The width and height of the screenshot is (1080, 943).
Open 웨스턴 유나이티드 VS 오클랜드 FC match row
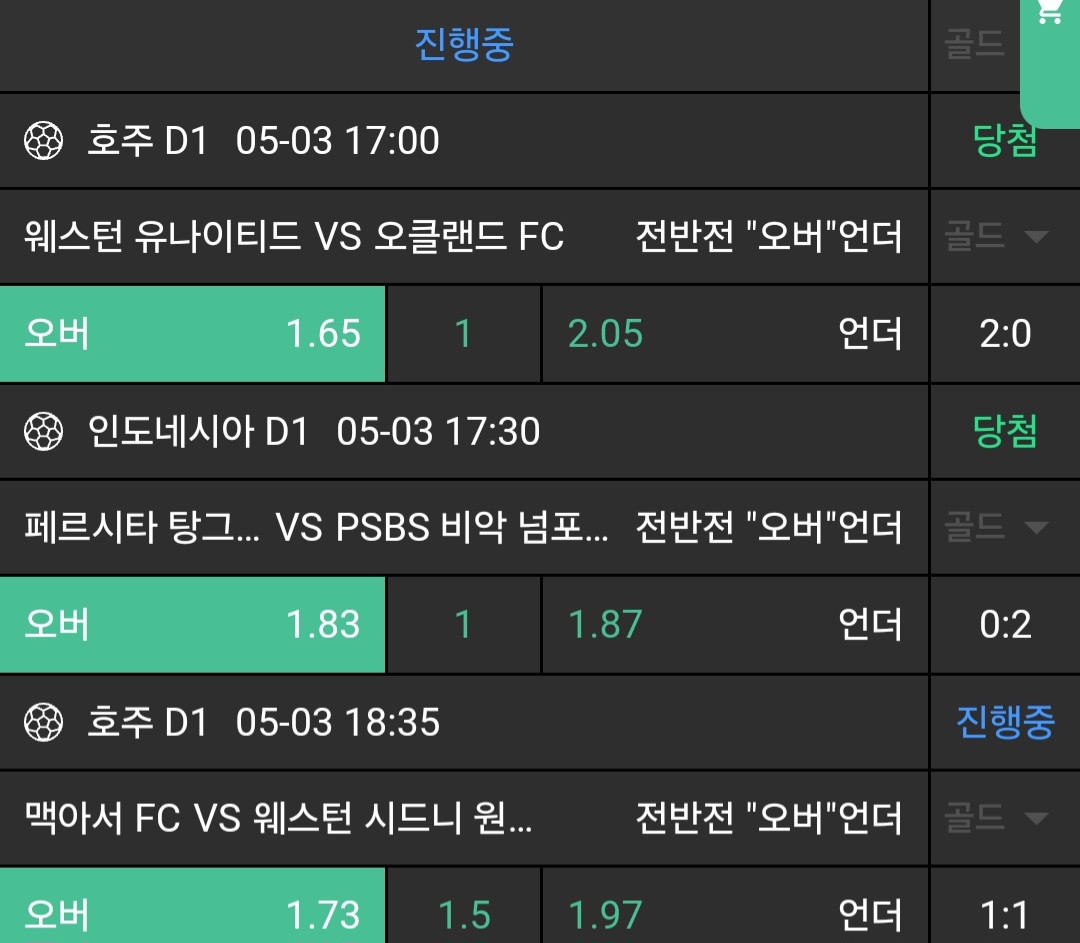(x=294, y=237)
